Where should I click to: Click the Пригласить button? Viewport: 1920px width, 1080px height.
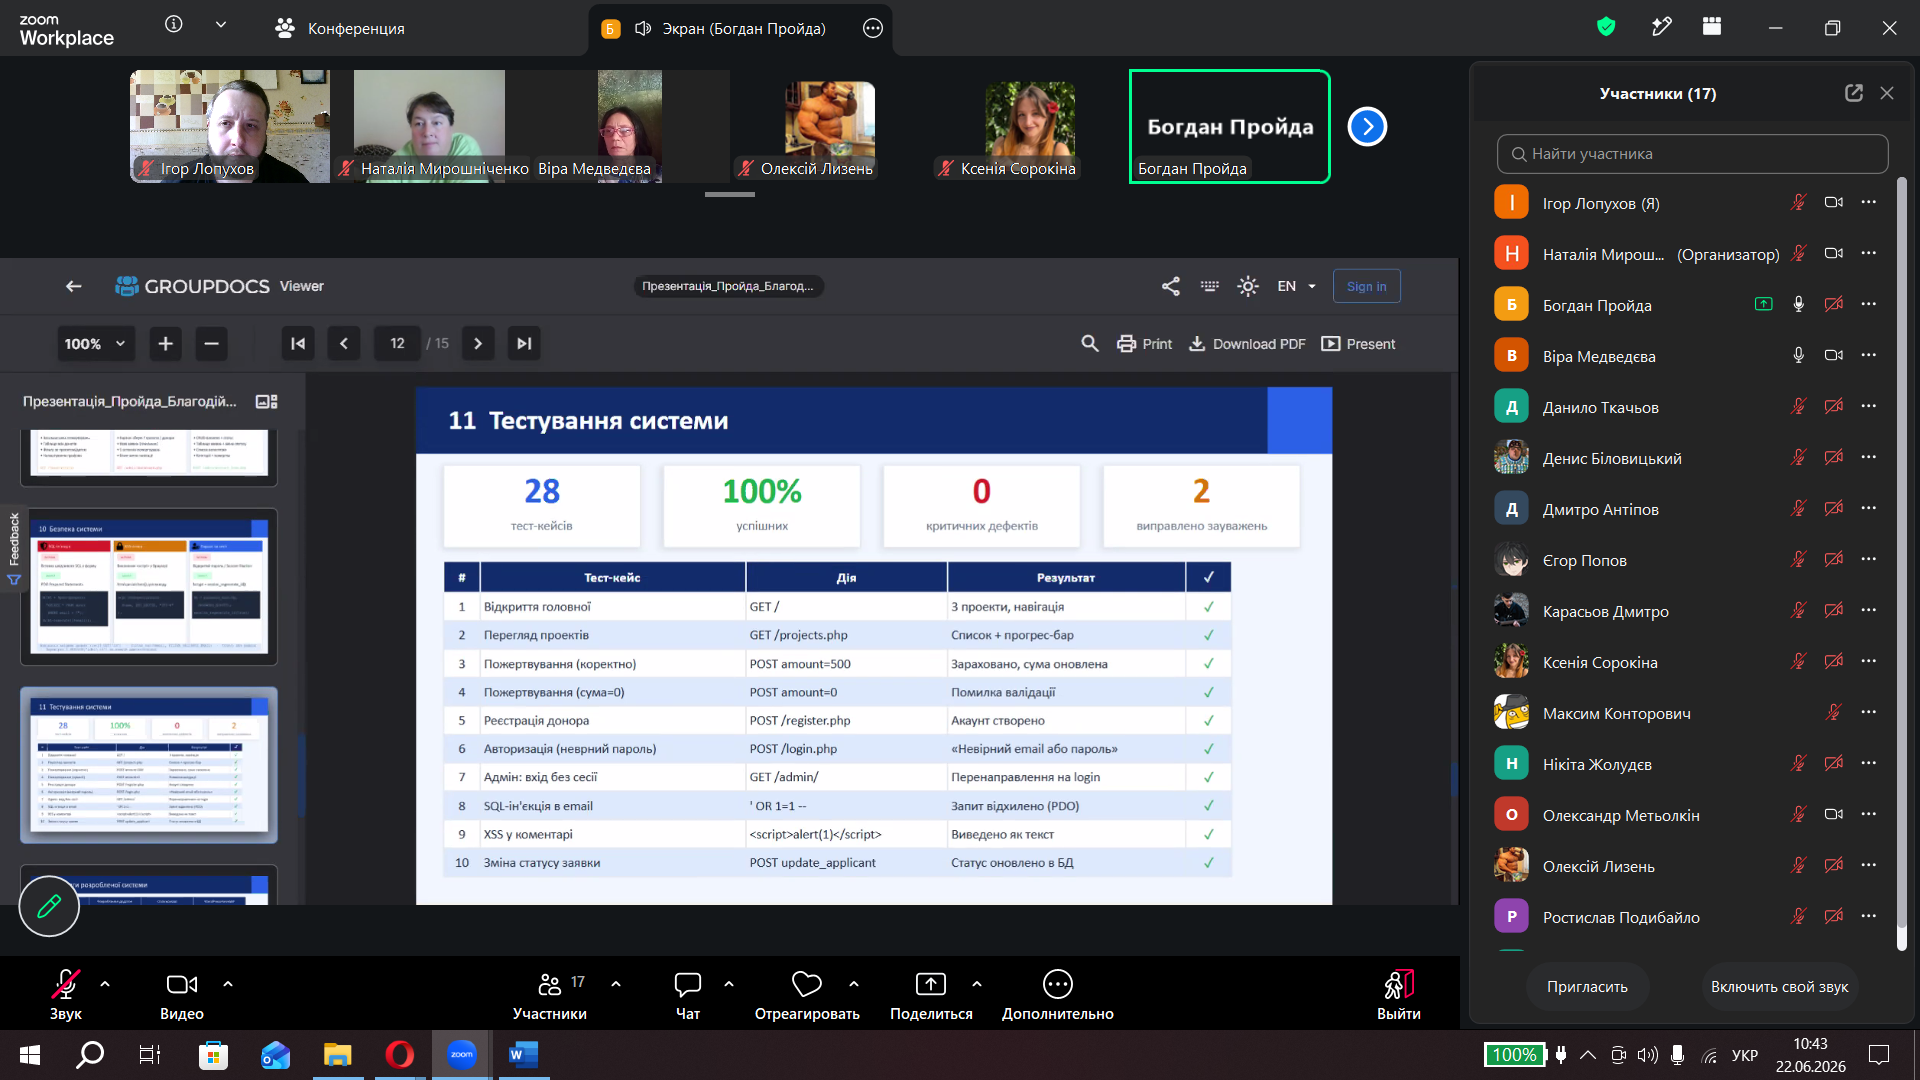click(1587, 987)
